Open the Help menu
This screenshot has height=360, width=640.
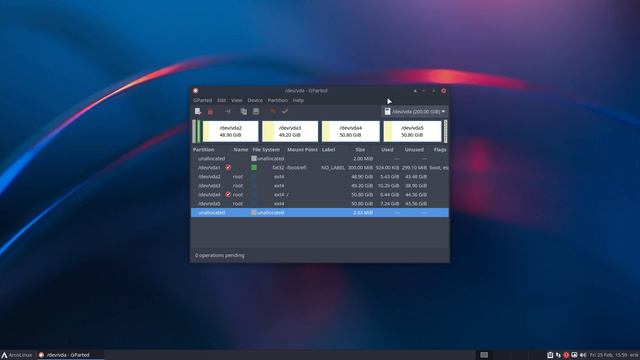[298, 100]
